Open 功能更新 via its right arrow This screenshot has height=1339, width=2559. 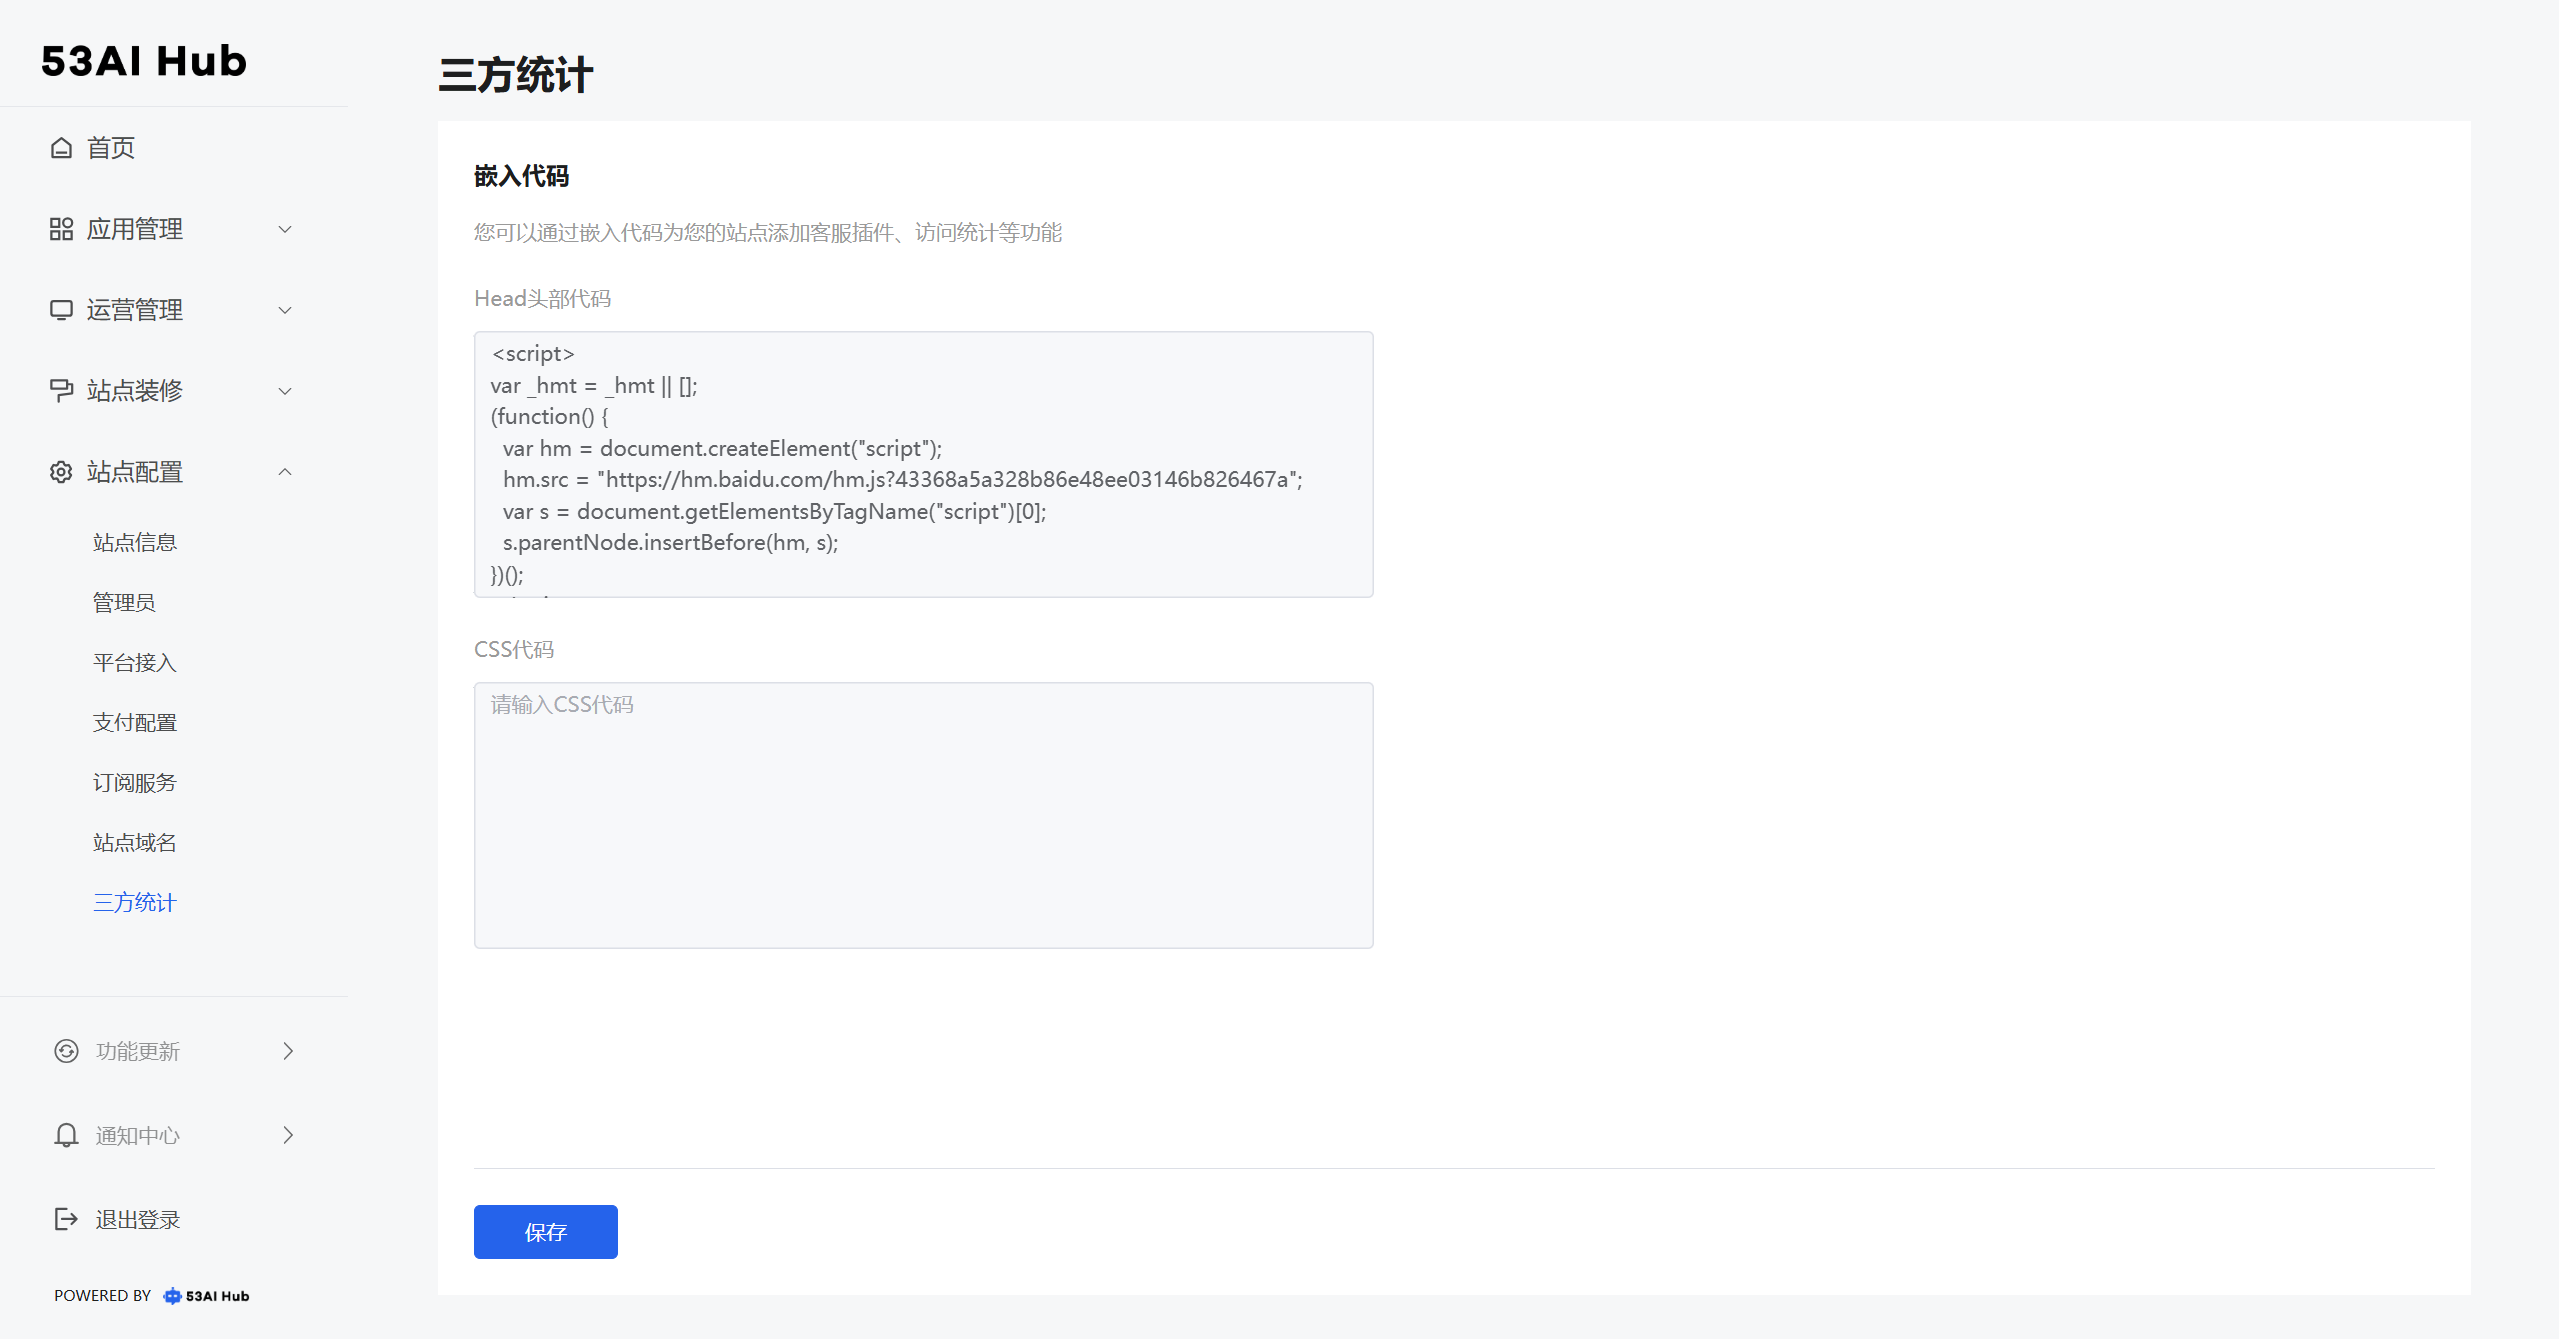(288, 1051)
